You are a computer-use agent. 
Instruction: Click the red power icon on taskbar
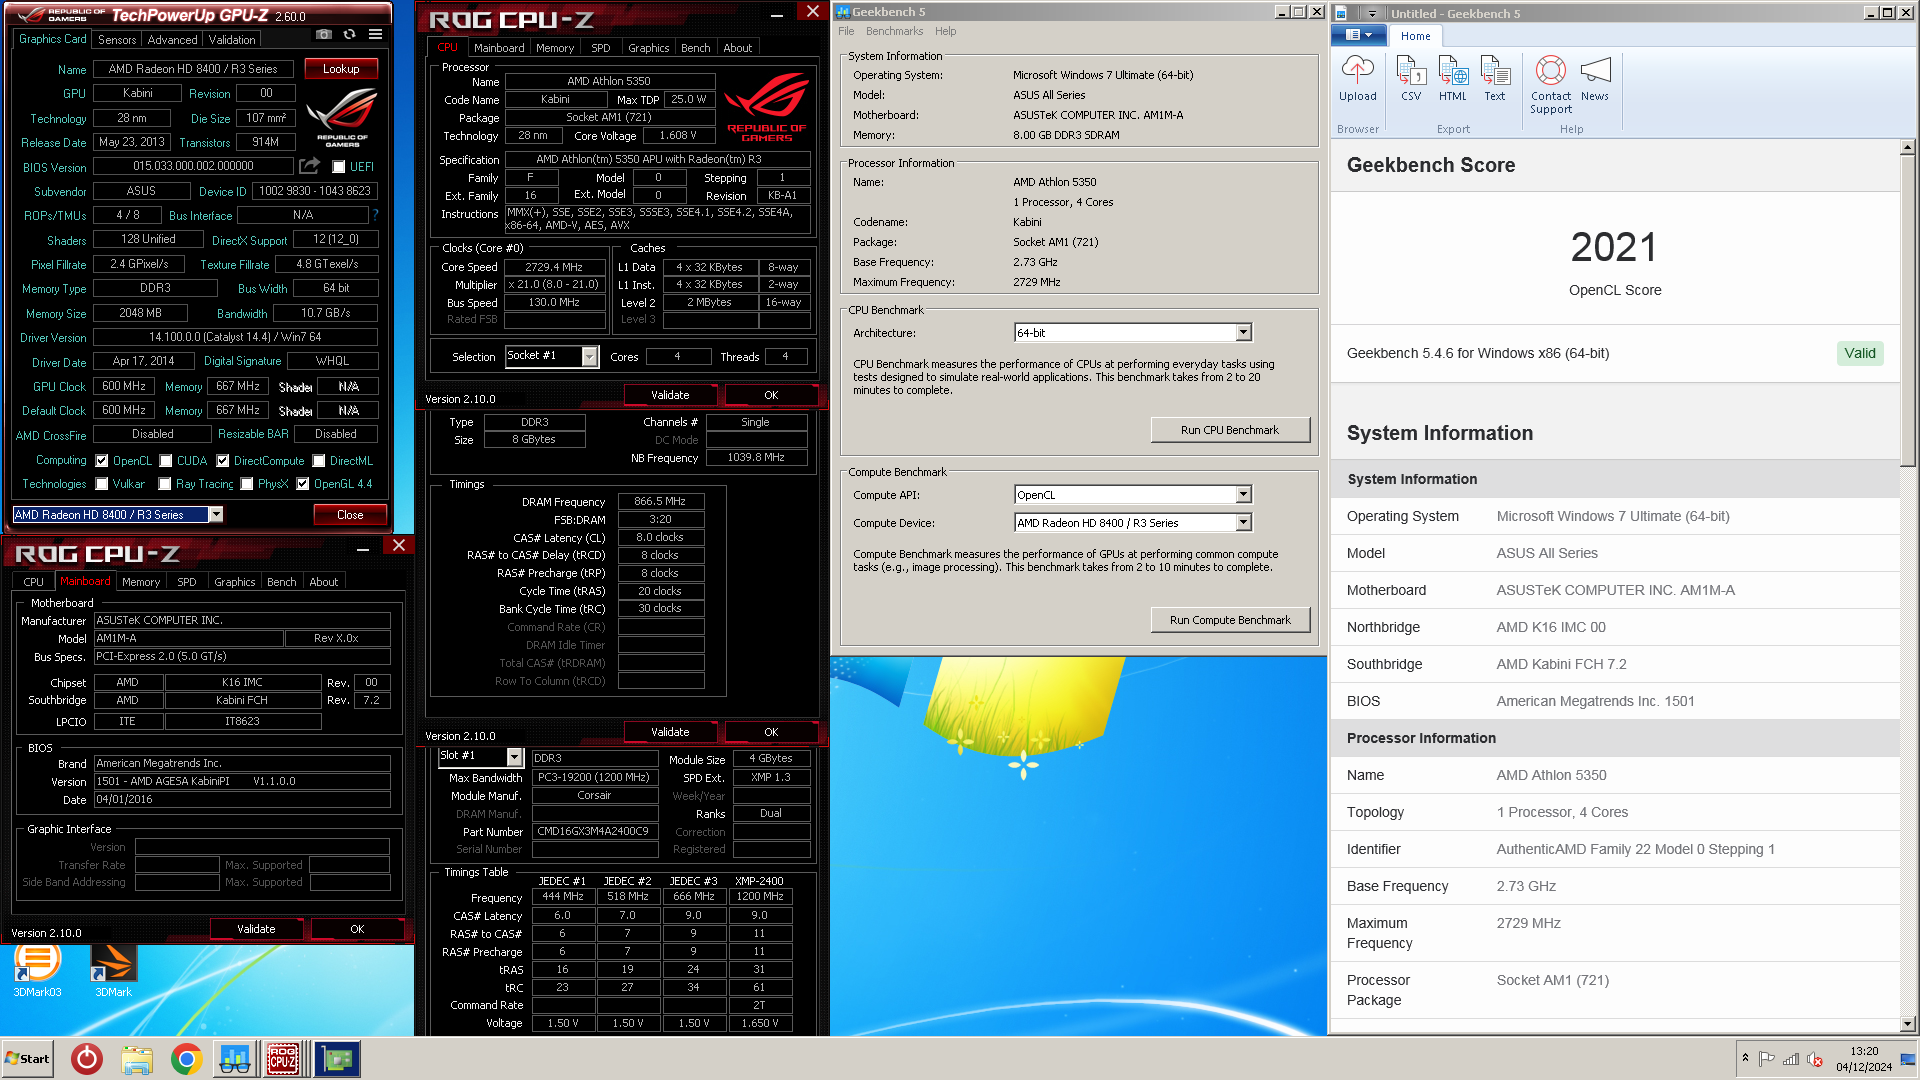click(x=87, y=1059)
